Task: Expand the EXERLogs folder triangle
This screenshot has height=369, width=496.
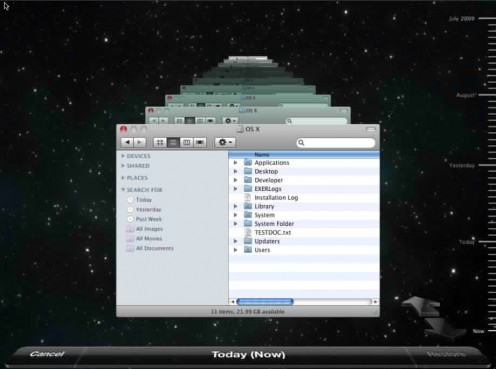Action: coord(235,189)
